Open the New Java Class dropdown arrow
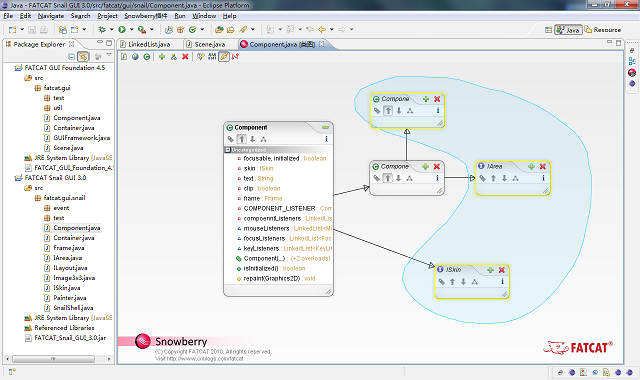 tap(202, 29)
